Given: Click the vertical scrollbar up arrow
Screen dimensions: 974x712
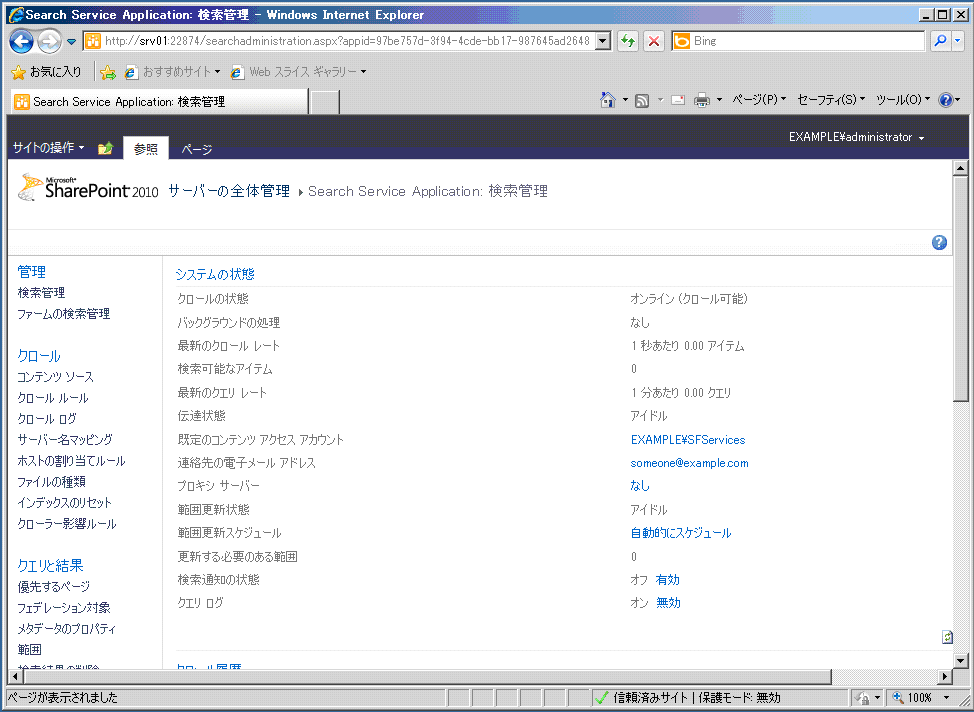Looking at the screenshot, I should pos(960,168).
